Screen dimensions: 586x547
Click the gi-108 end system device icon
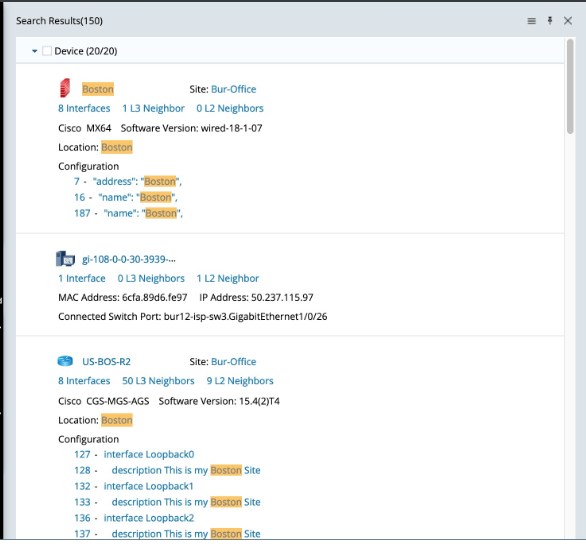click(65, 259)
